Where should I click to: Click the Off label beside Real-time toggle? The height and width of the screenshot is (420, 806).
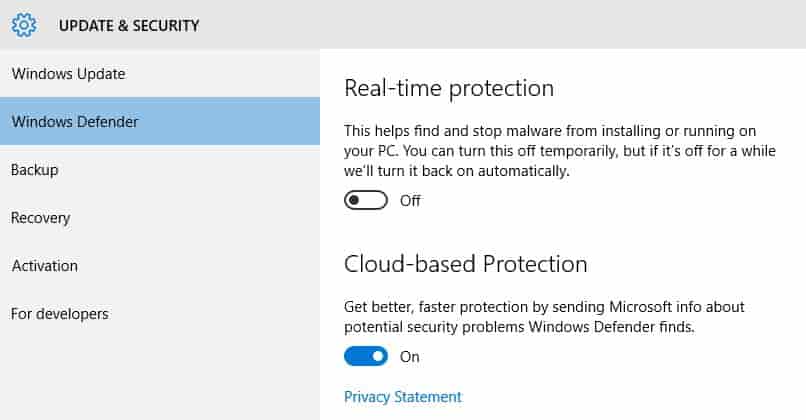point(410,200)
